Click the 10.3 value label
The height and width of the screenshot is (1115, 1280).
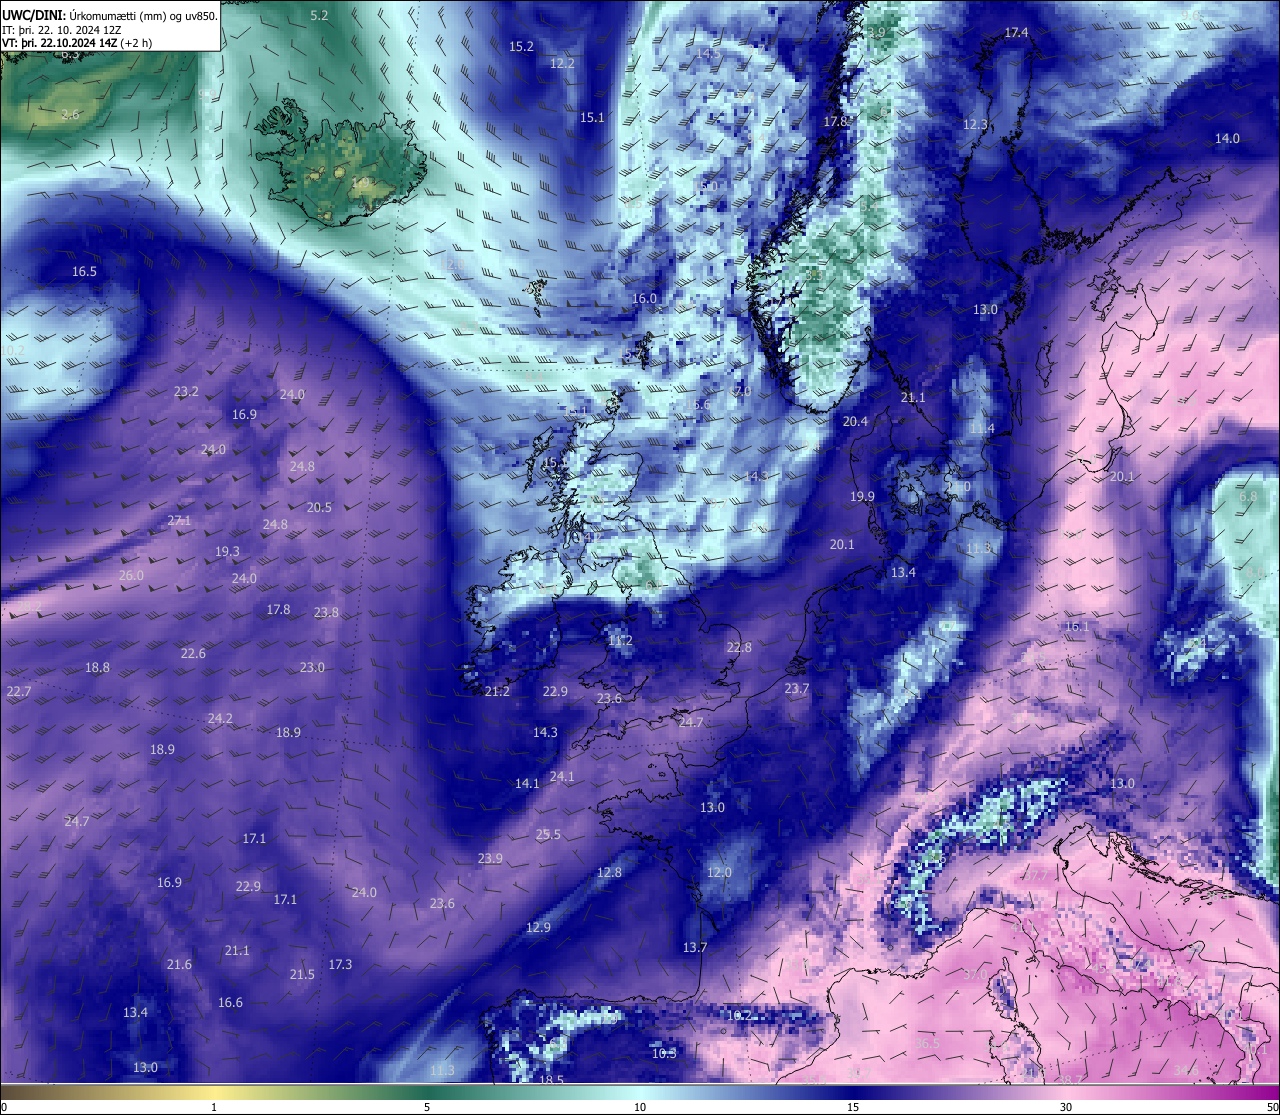coord(664,1053)
